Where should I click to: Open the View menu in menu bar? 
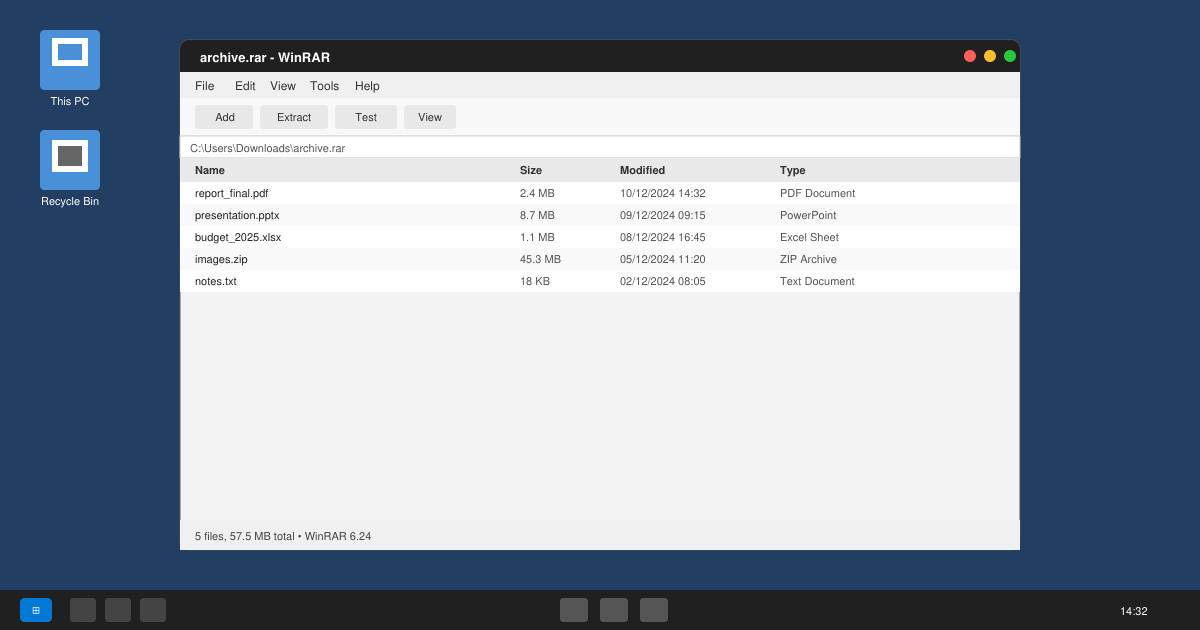283,86
